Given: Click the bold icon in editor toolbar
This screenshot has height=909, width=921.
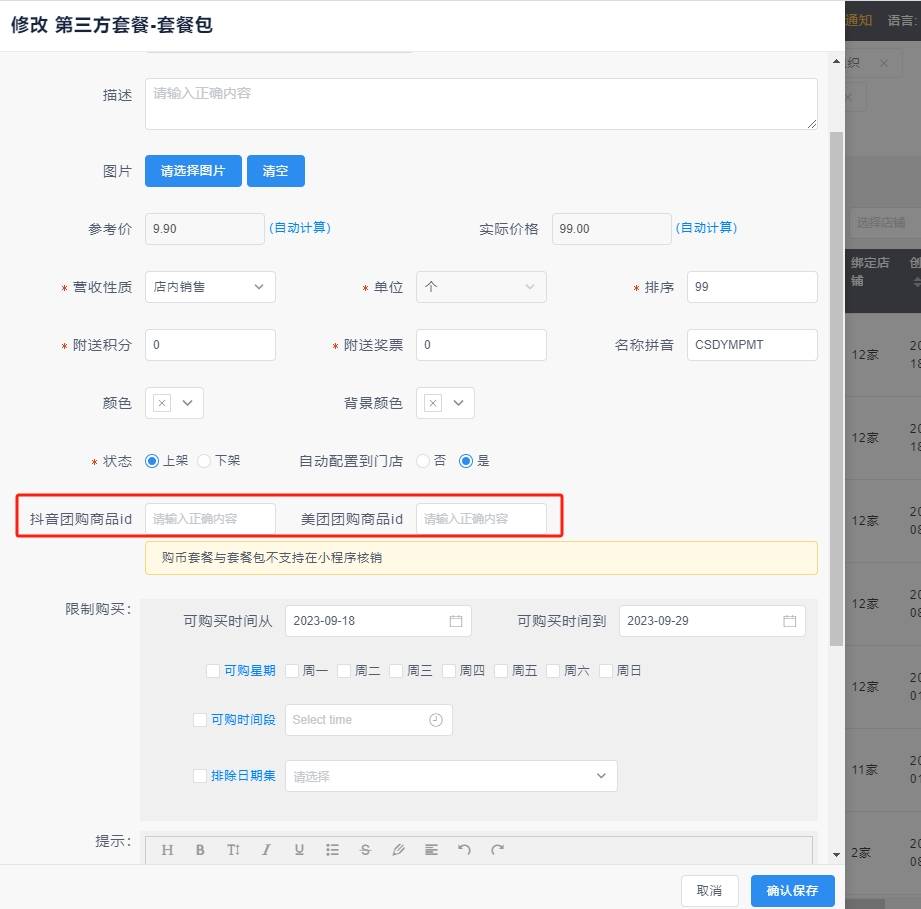Looking at the screenshot, I should pos(200,850).
